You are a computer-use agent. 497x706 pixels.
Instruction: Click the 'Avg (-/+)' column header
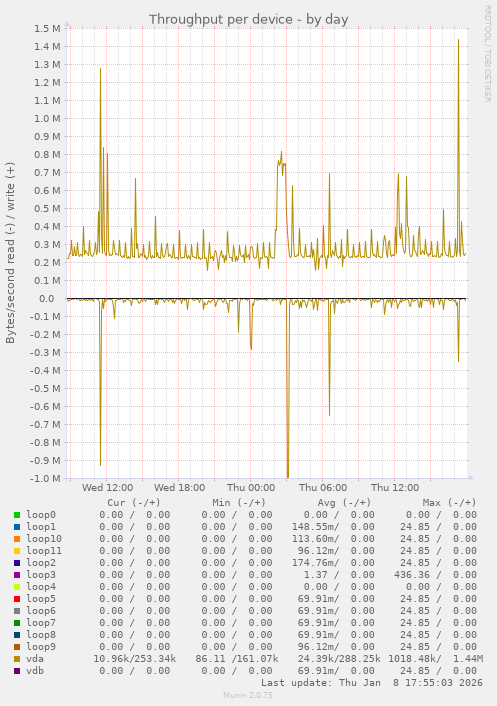coord(344,502)
